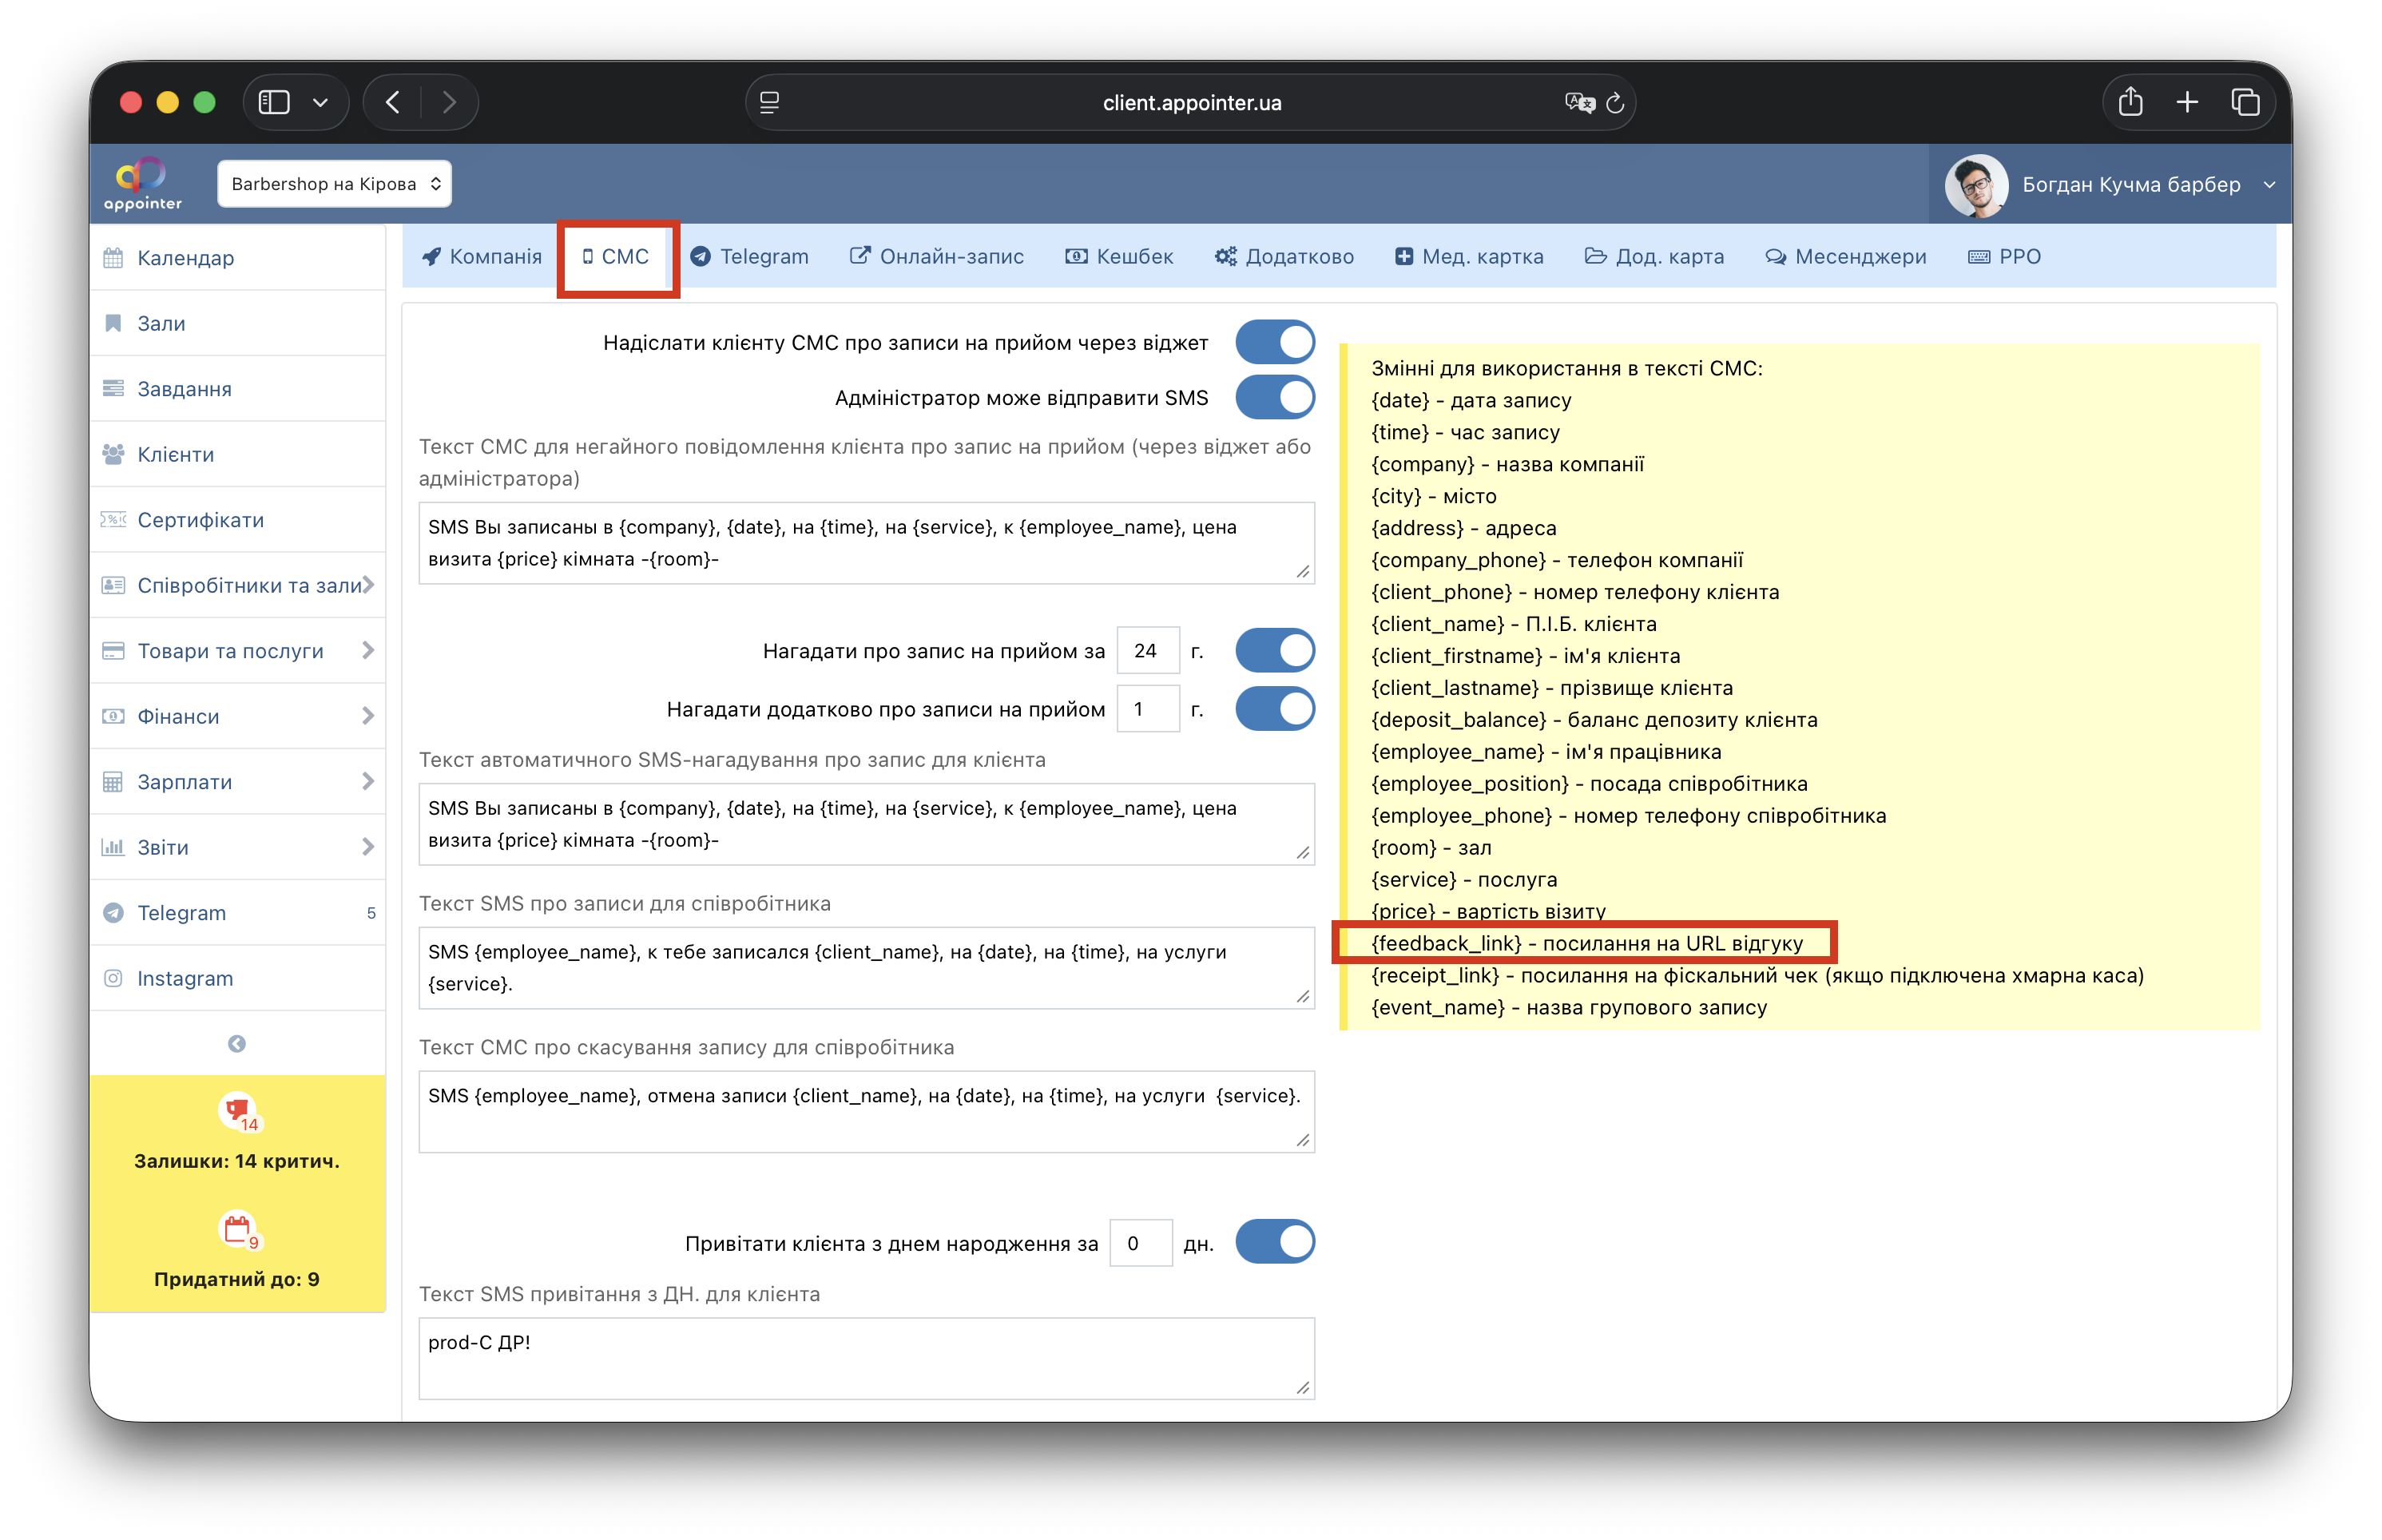Open the Богдан Кучма user menu

2130,184
